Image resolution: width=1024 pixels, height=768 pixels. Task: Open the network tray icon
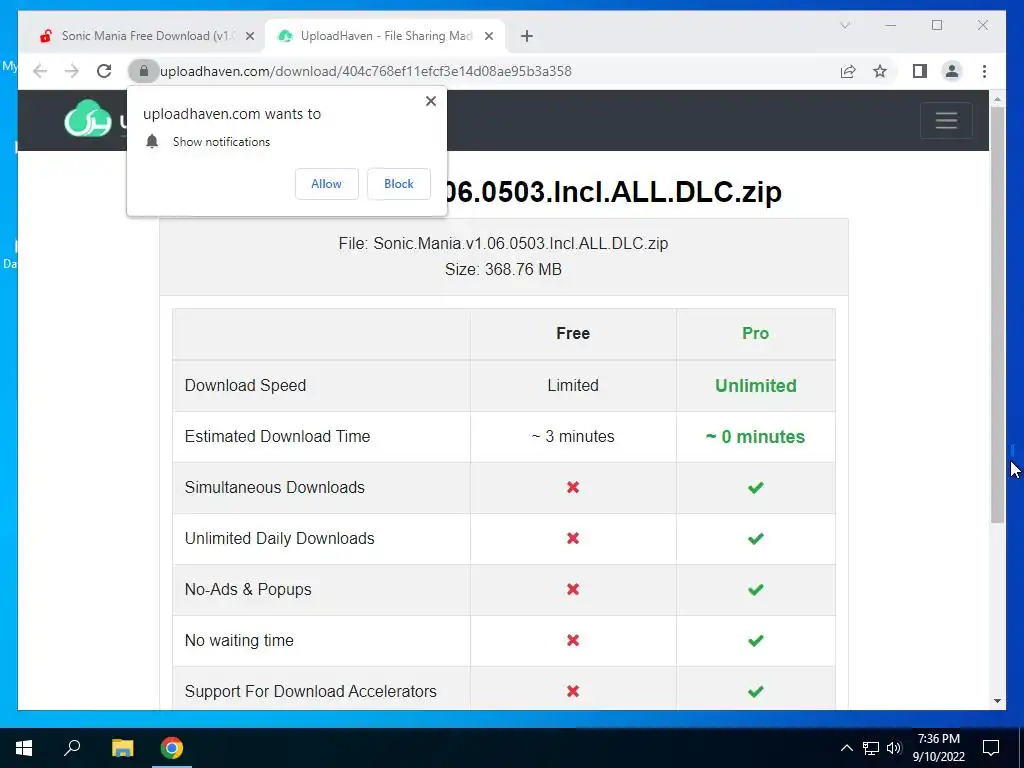871,748
